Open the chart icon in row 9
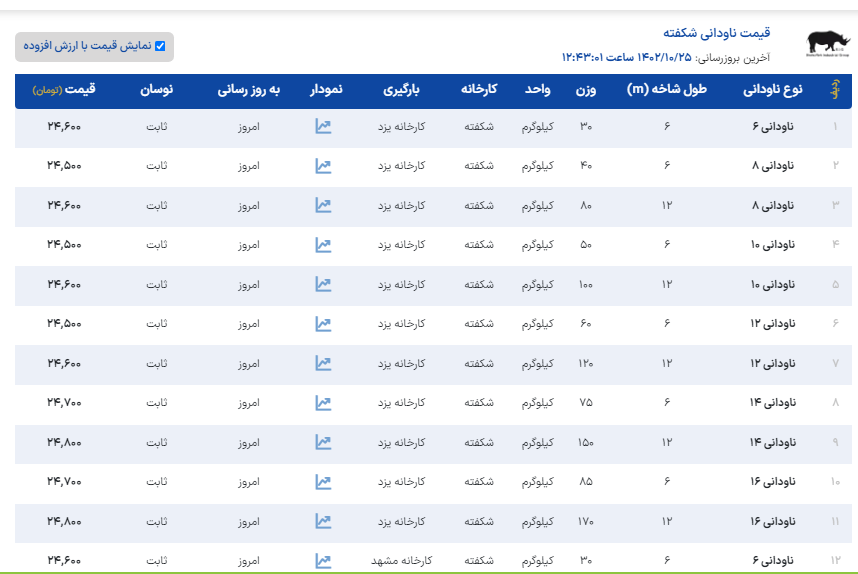 point(323,442)
